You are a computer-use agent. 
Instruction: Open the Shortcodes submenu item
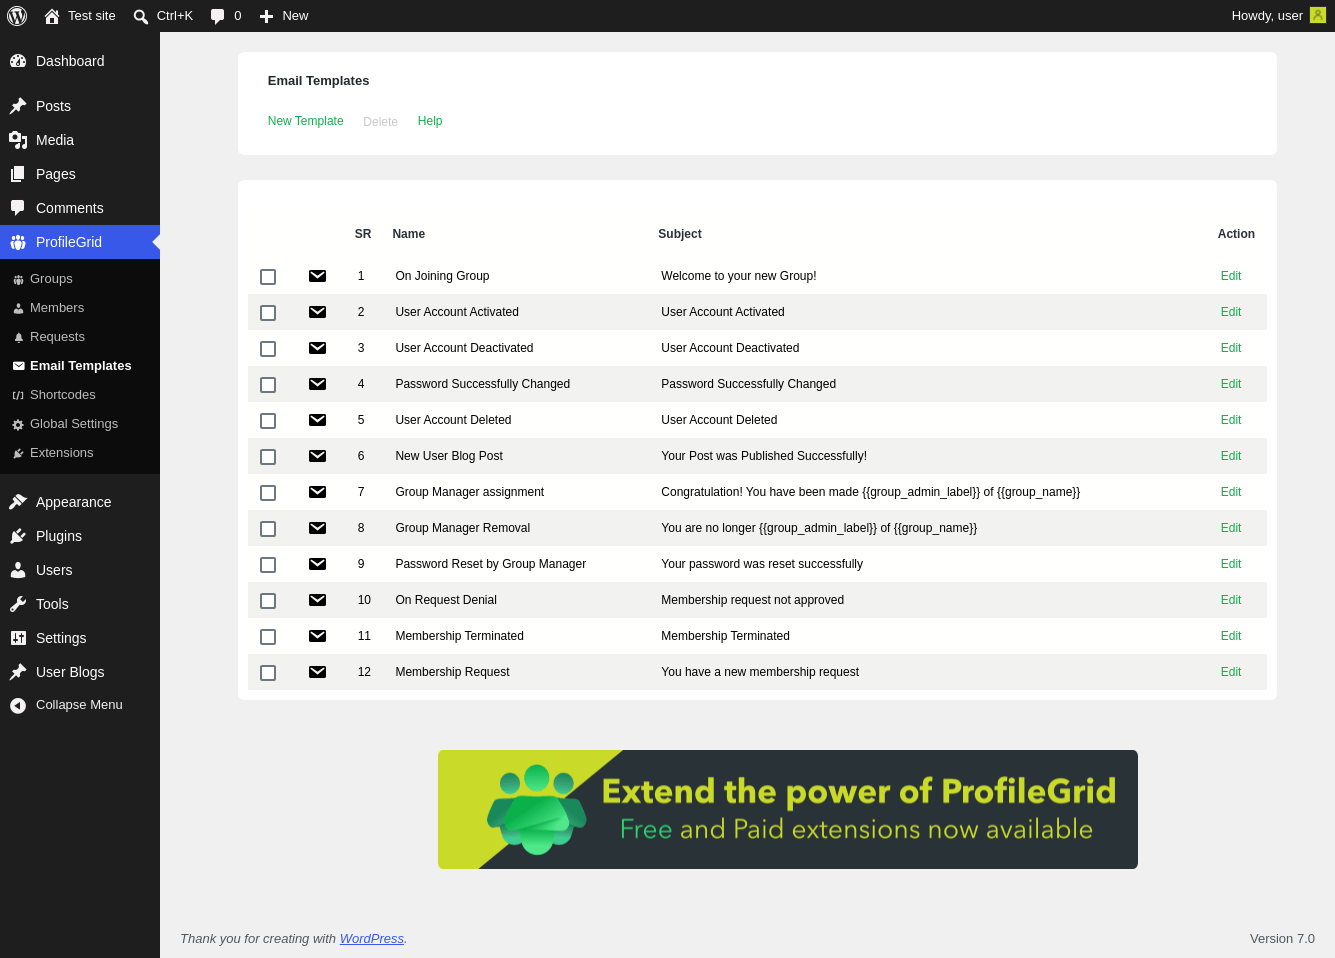(63, 395)
